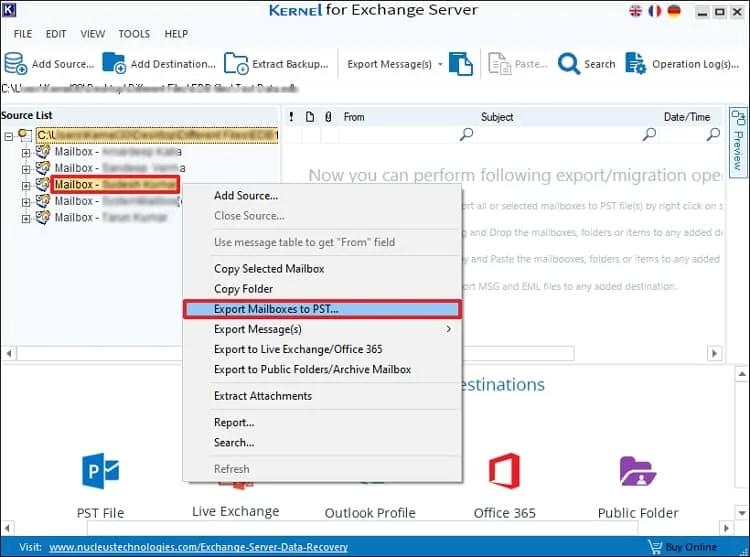This screenshot has width=750, height=557.
Task: Switch language with the UK flag
Action: tap(635, 11)
